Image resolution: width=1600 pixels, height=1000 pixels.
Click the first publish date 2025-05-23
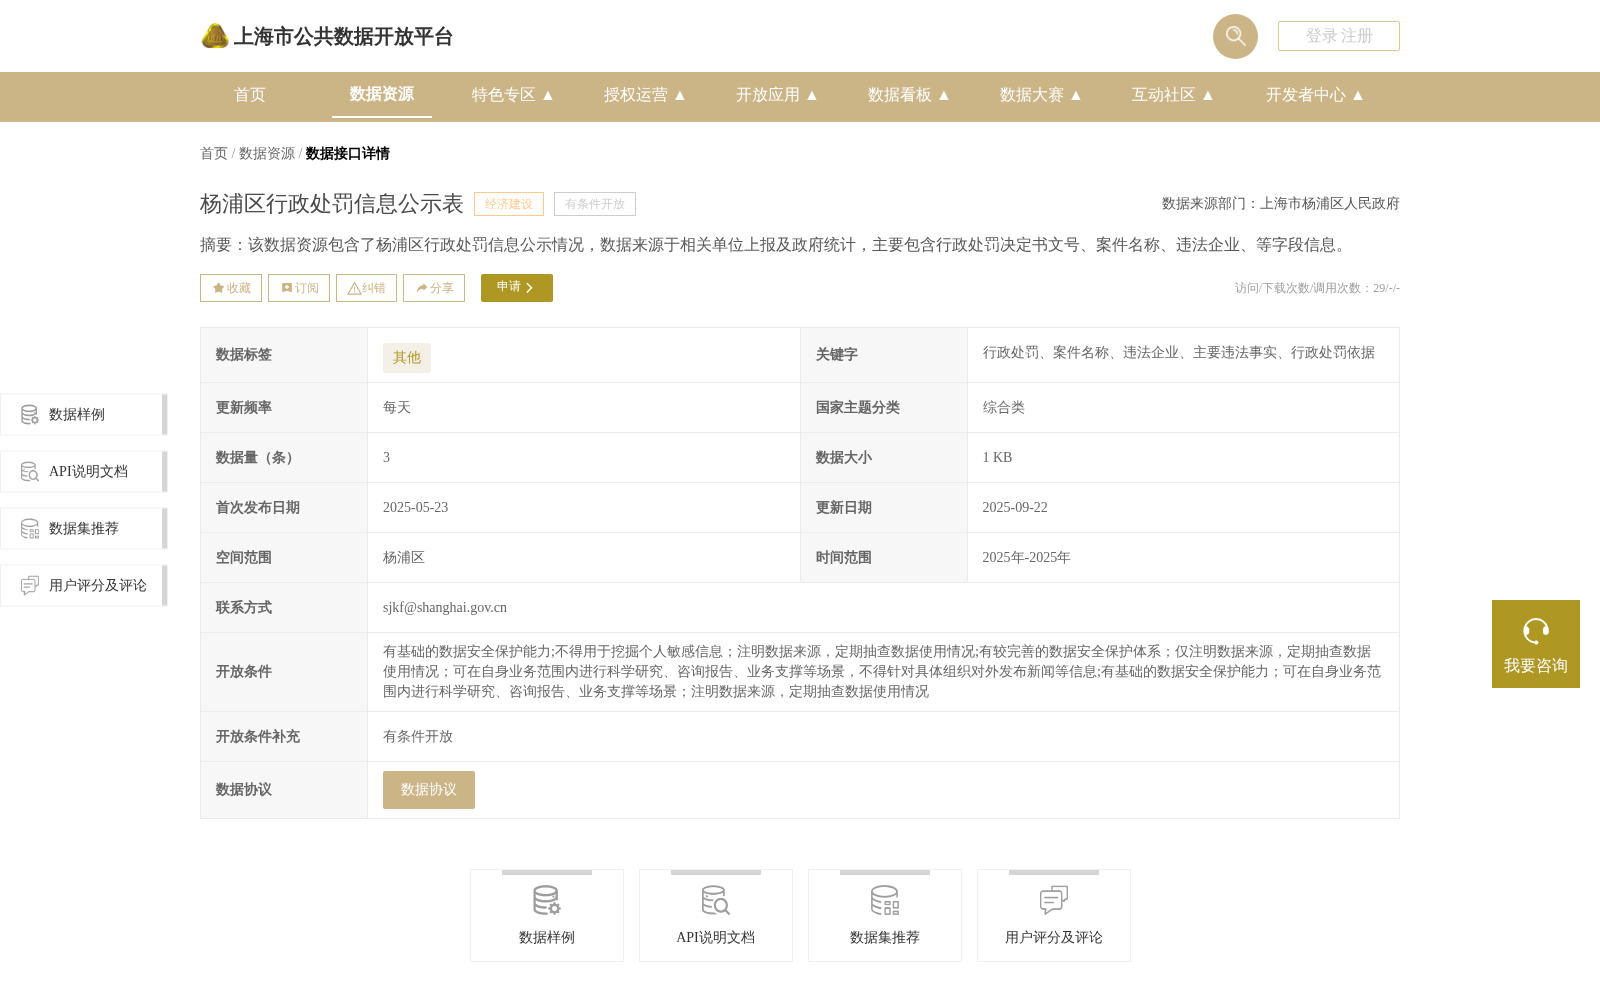tap(416, 507)
